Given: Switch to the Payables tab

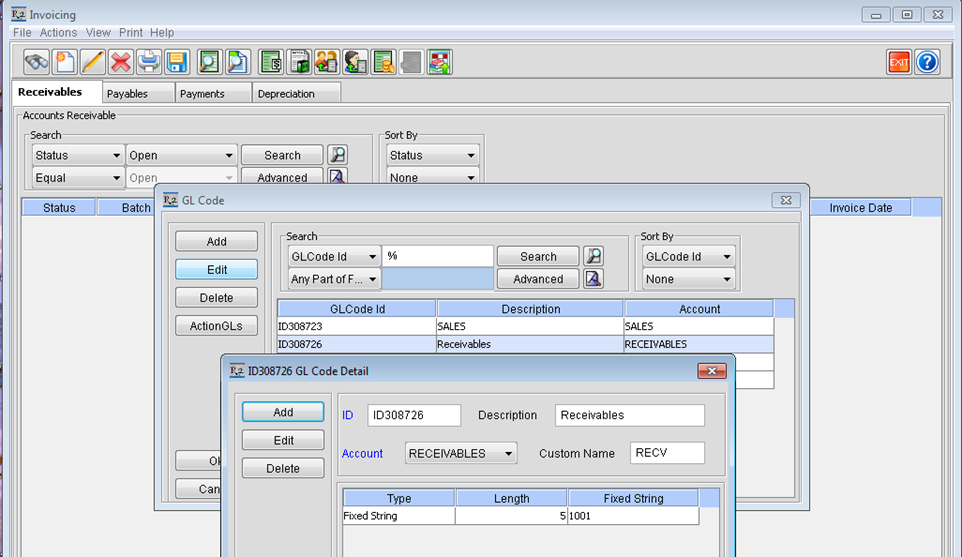Looking at the screenshot, I should 128,93.
